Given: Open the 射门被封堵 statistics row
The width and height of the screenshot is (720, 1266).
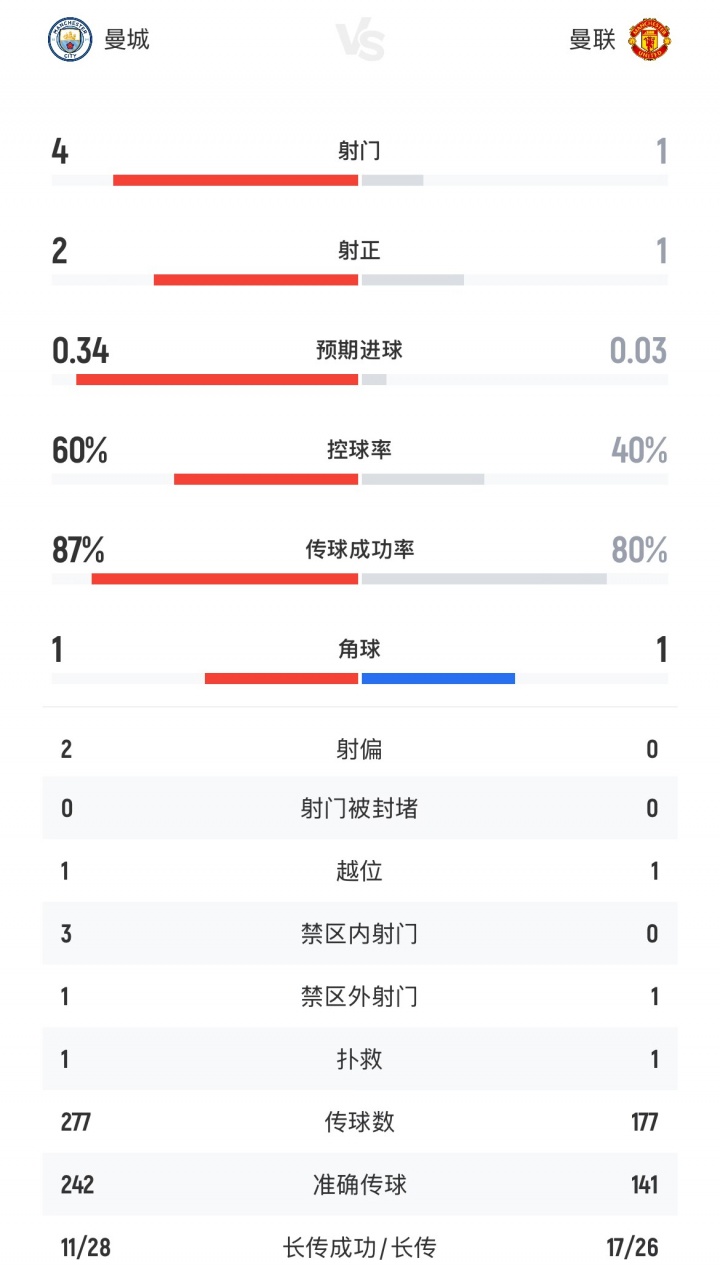Looking at the screenshot, I should click(359, 808).
